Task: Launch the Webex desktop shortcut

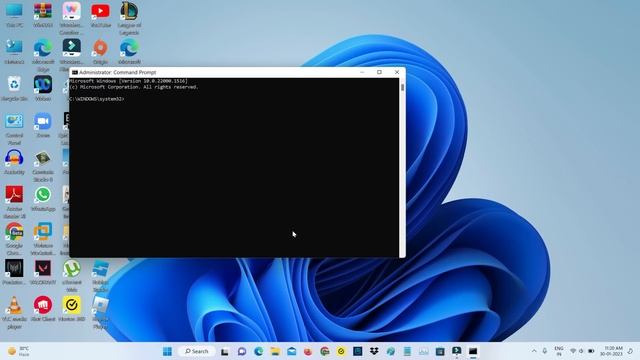Action: tap(43, 89)
